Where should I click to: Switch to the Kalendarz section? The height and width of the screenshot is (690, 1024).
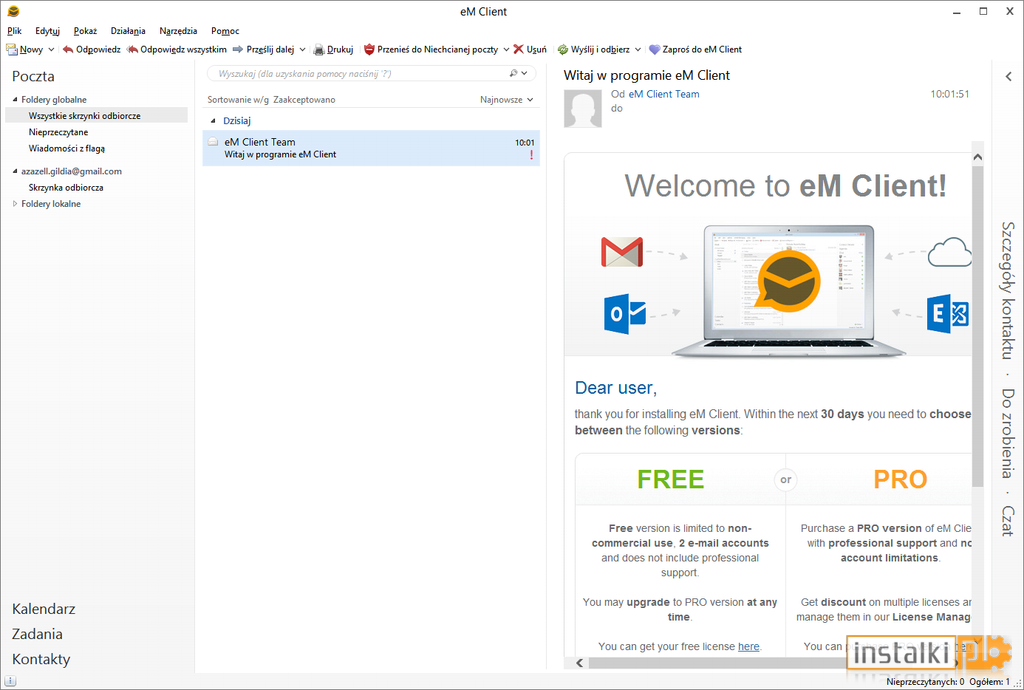44,609
